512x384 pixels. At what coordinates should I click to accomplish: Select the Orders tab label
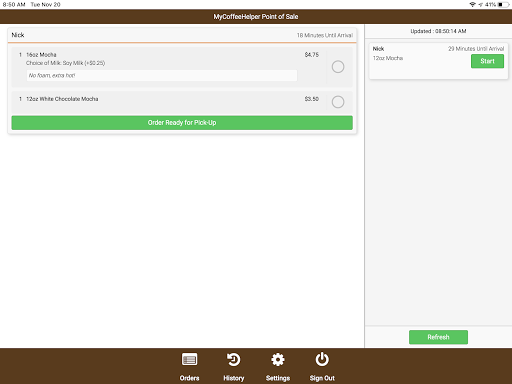click(x=189, y=378)
